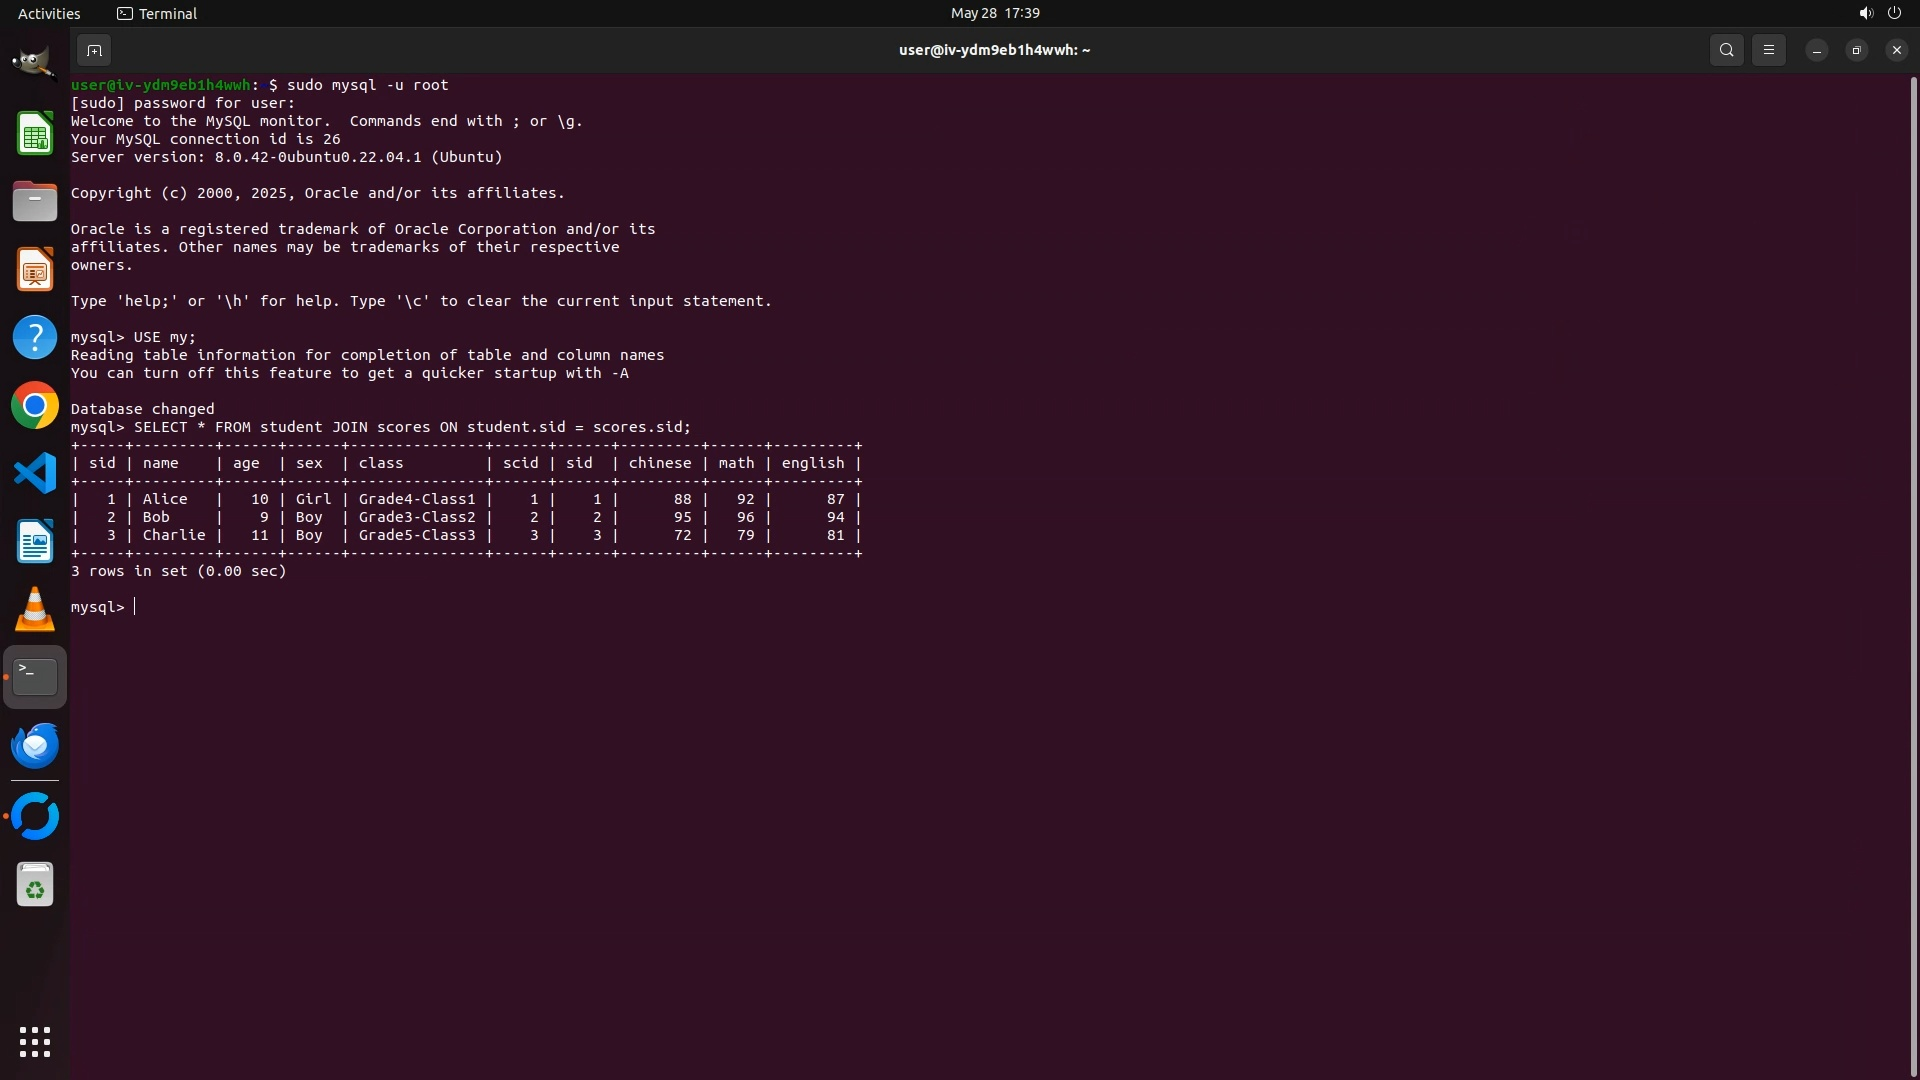
Task: Open the Files manager icon
Action: (34, 202)
